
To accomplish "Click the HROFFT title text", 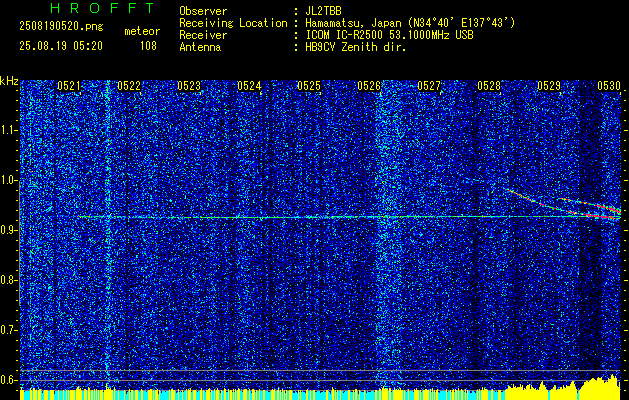I will coord(102,8).
